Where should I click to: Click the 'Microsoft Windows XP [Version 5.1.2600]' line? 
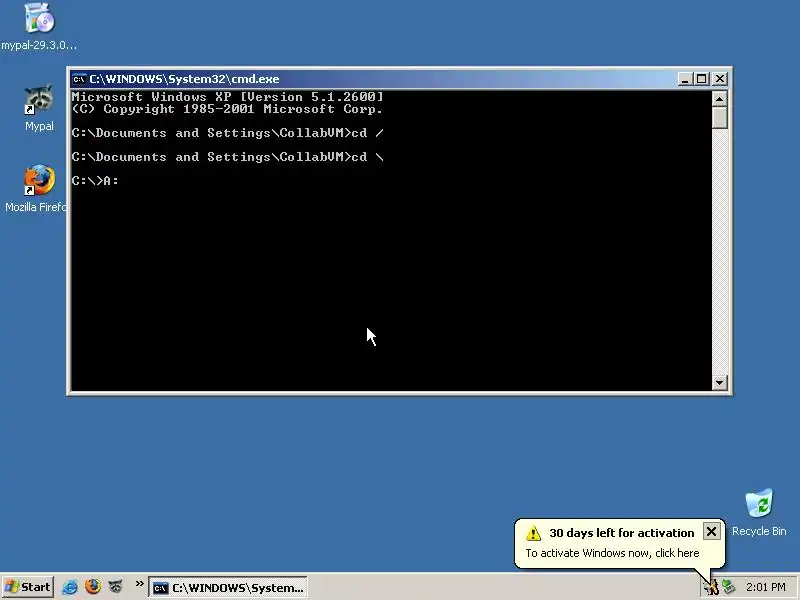point(227,96)
